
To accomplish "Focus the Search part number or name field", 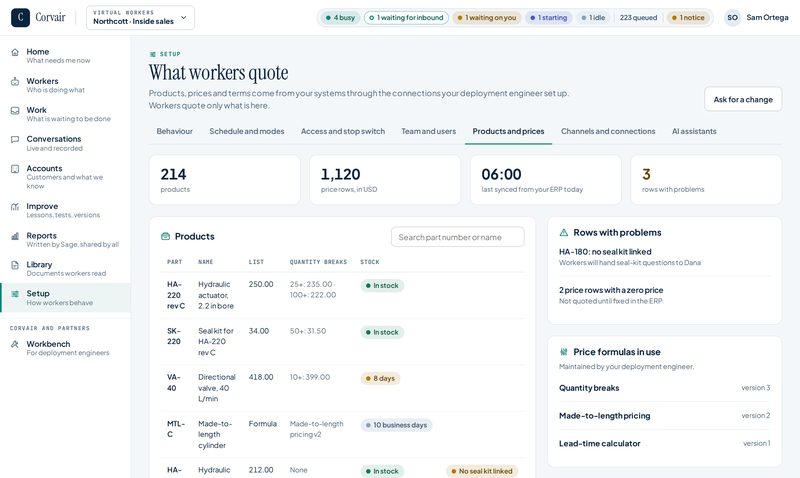I will pos(458,237).
